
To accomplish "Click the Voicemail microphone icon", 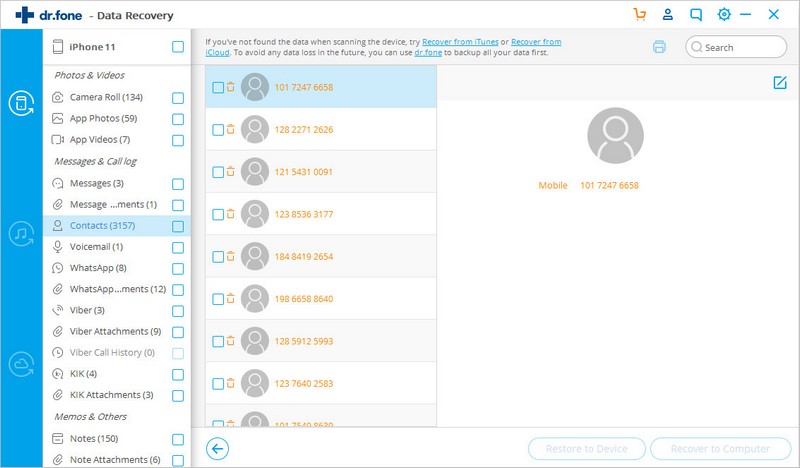I will click(x=58, y=247).
